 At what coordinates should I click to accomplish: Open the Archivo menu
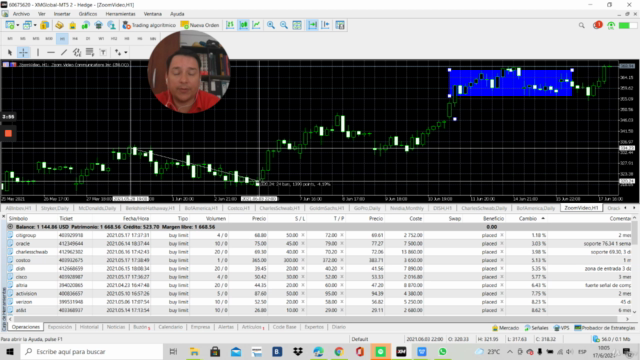click(x=21, y=14)
